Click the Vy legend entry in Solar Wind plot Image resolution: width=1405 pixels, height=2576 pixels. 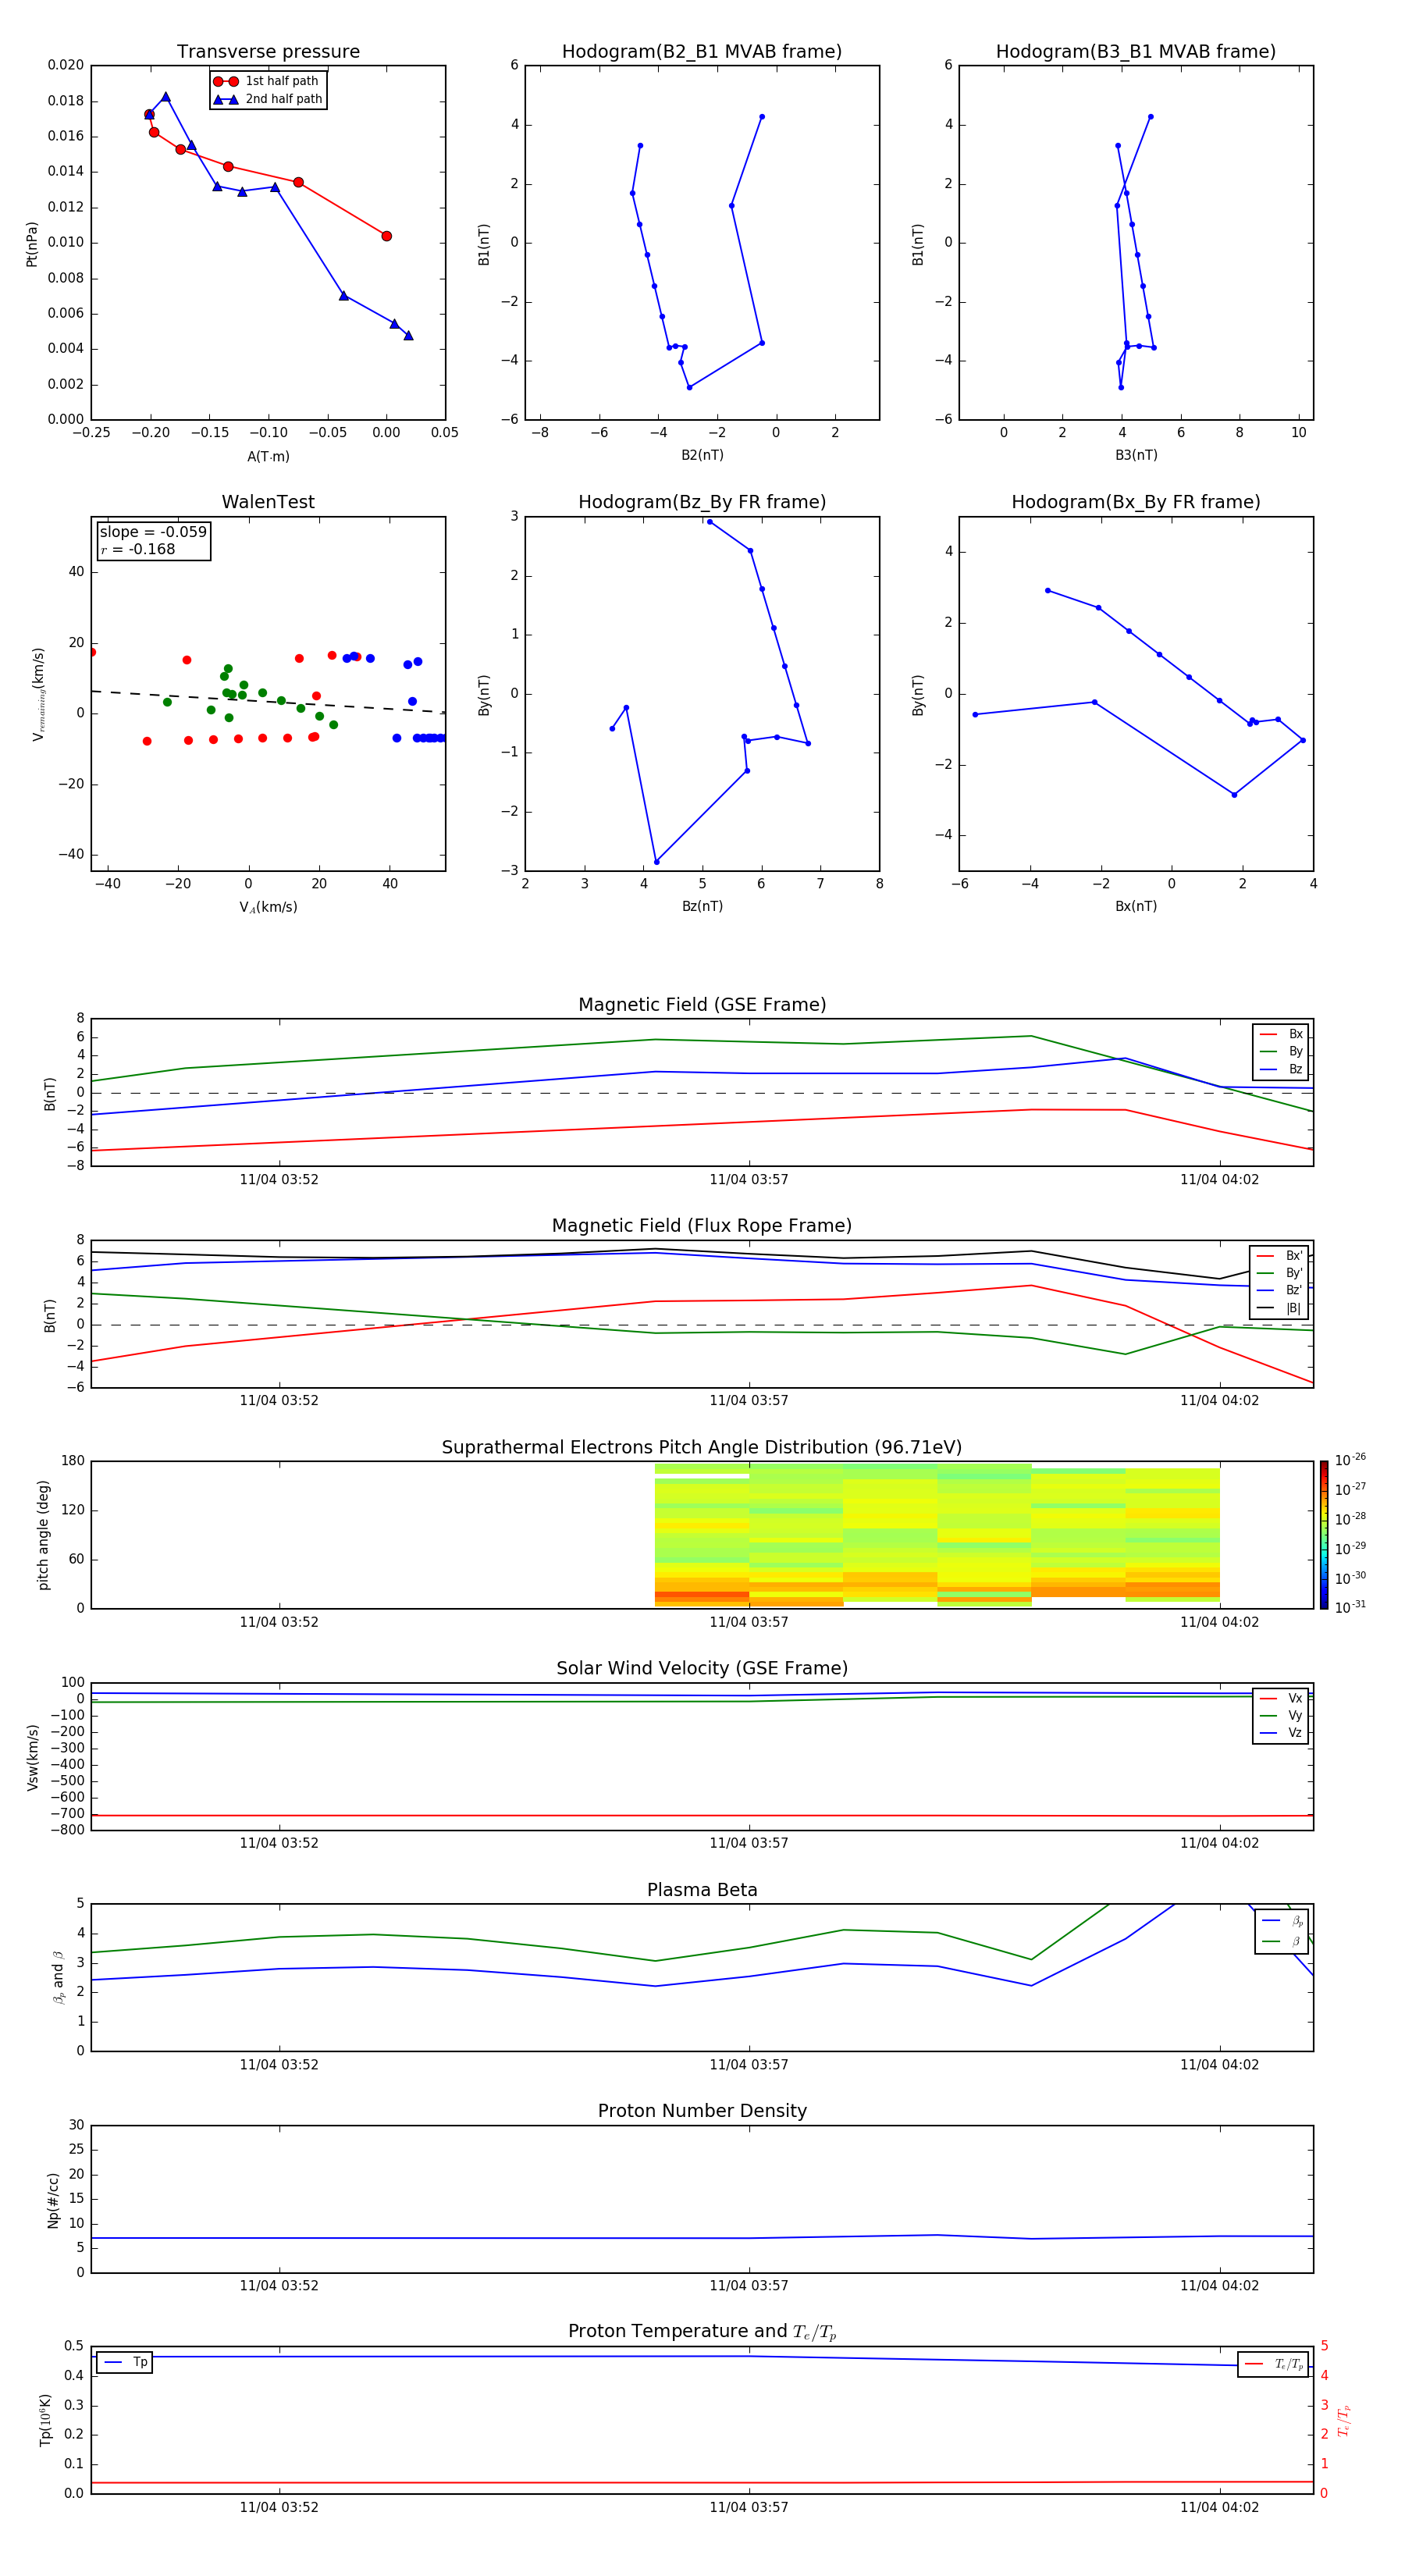click(x=1281, y=1716)
